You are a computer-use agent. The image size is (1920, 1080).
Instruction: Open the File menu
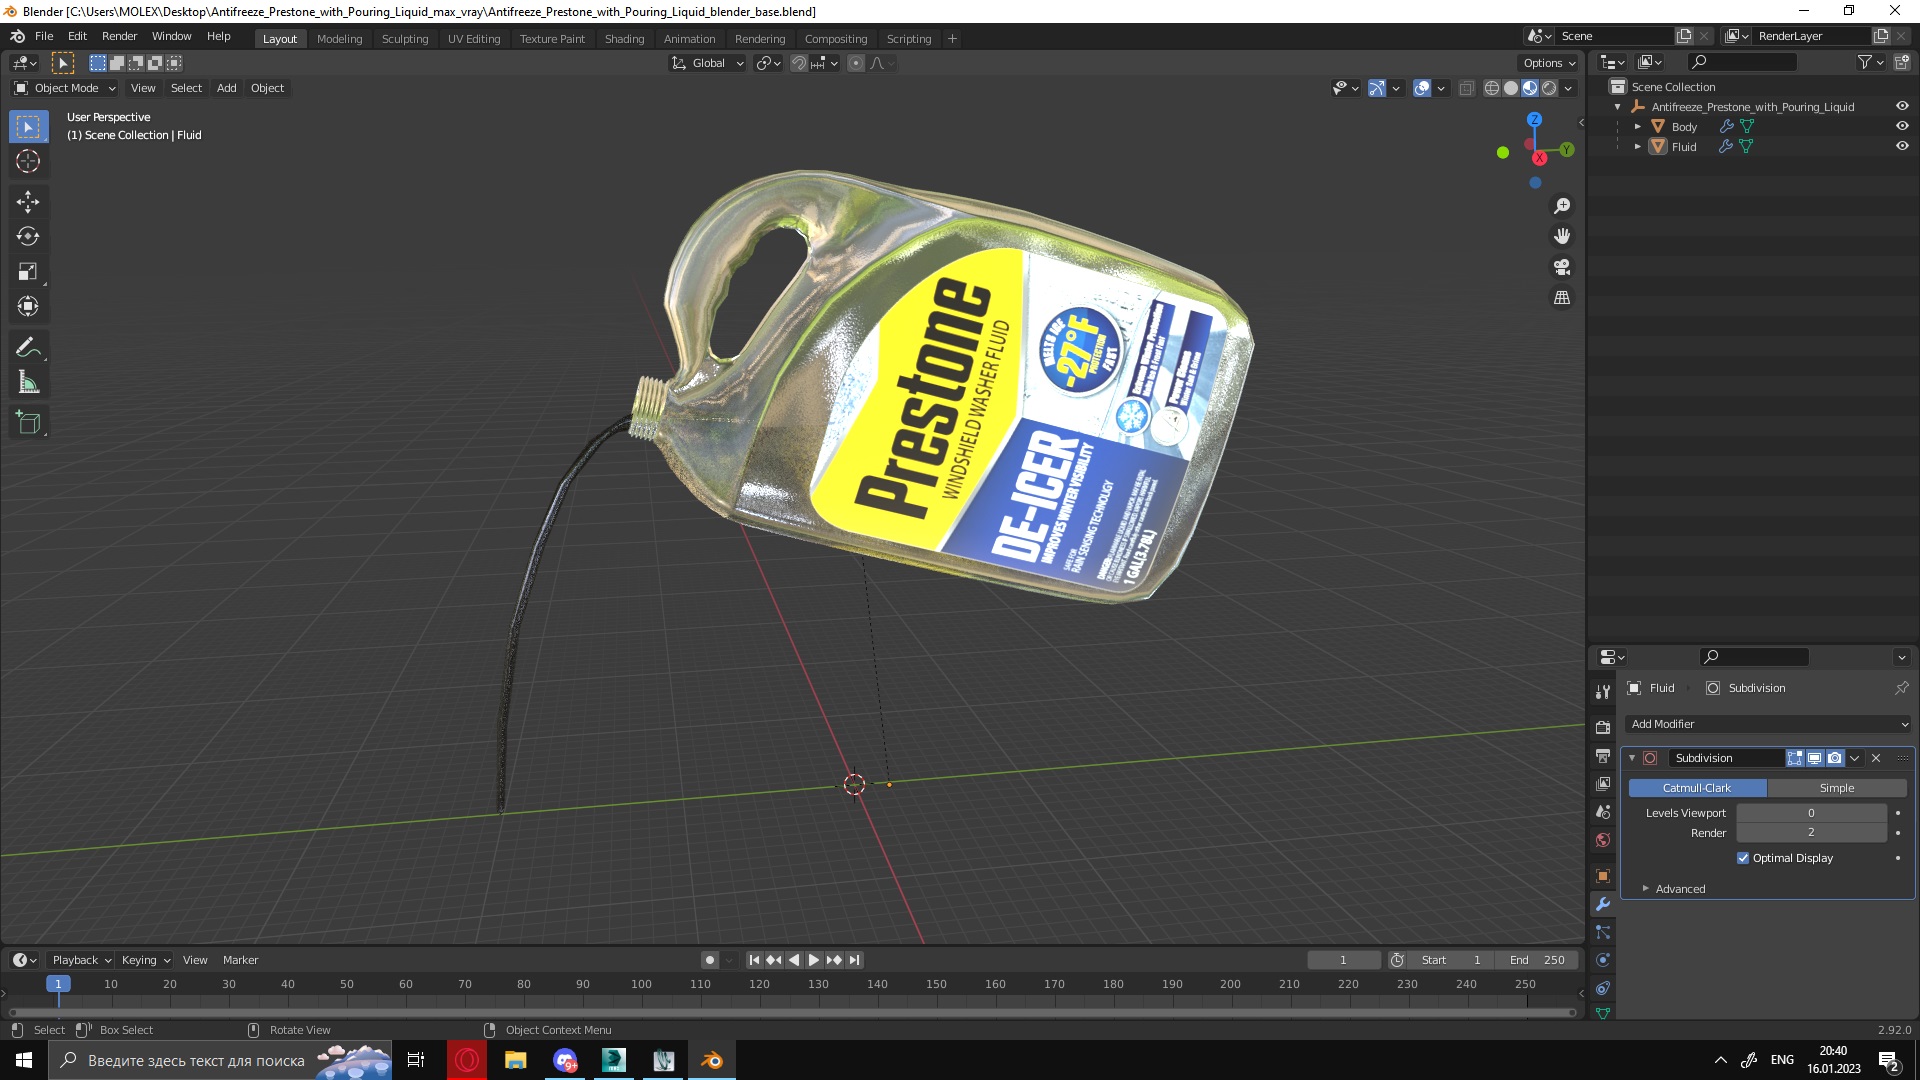(44, 36)
